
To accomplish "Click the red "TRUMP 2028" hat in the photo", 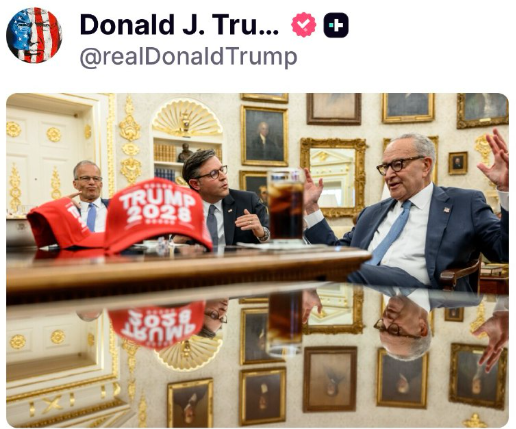I will tap(159, 215).
